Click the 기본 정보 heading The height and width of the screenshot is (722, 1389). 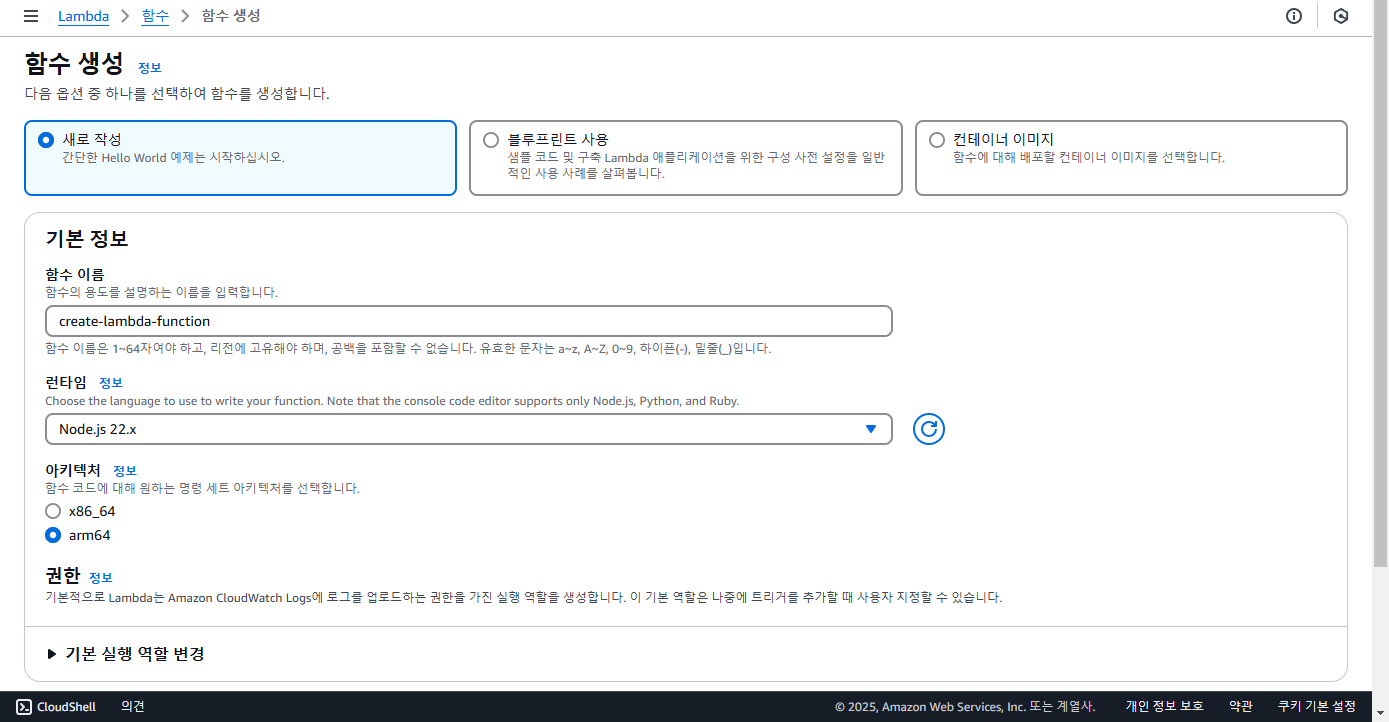[x=87, y=239]
